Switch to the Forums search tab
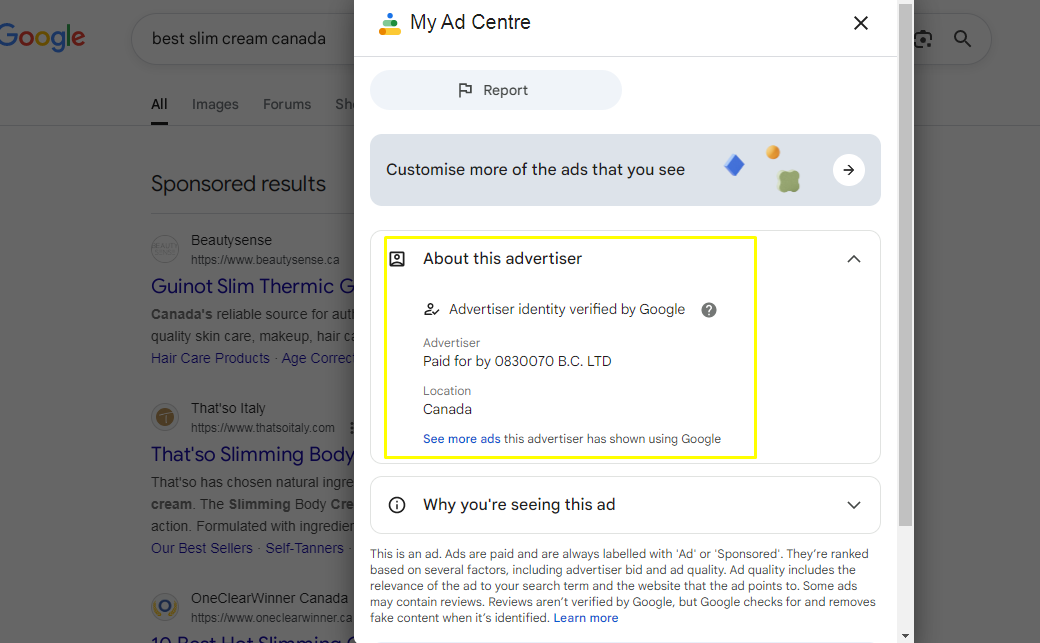 pos(287,104)
